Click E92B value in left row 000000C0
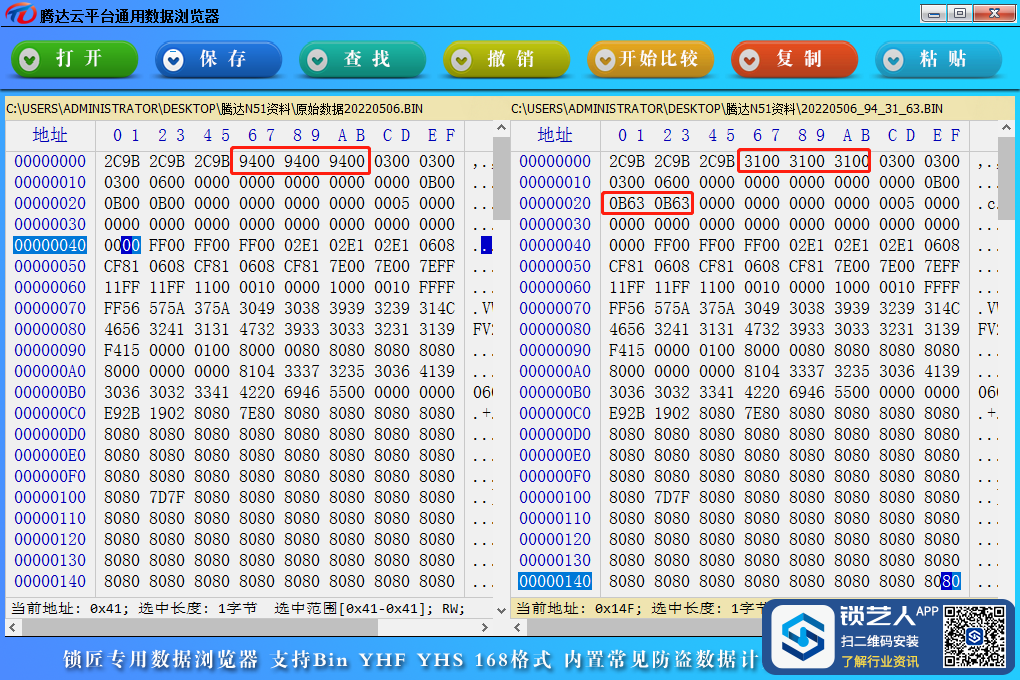 coord(122,413)
